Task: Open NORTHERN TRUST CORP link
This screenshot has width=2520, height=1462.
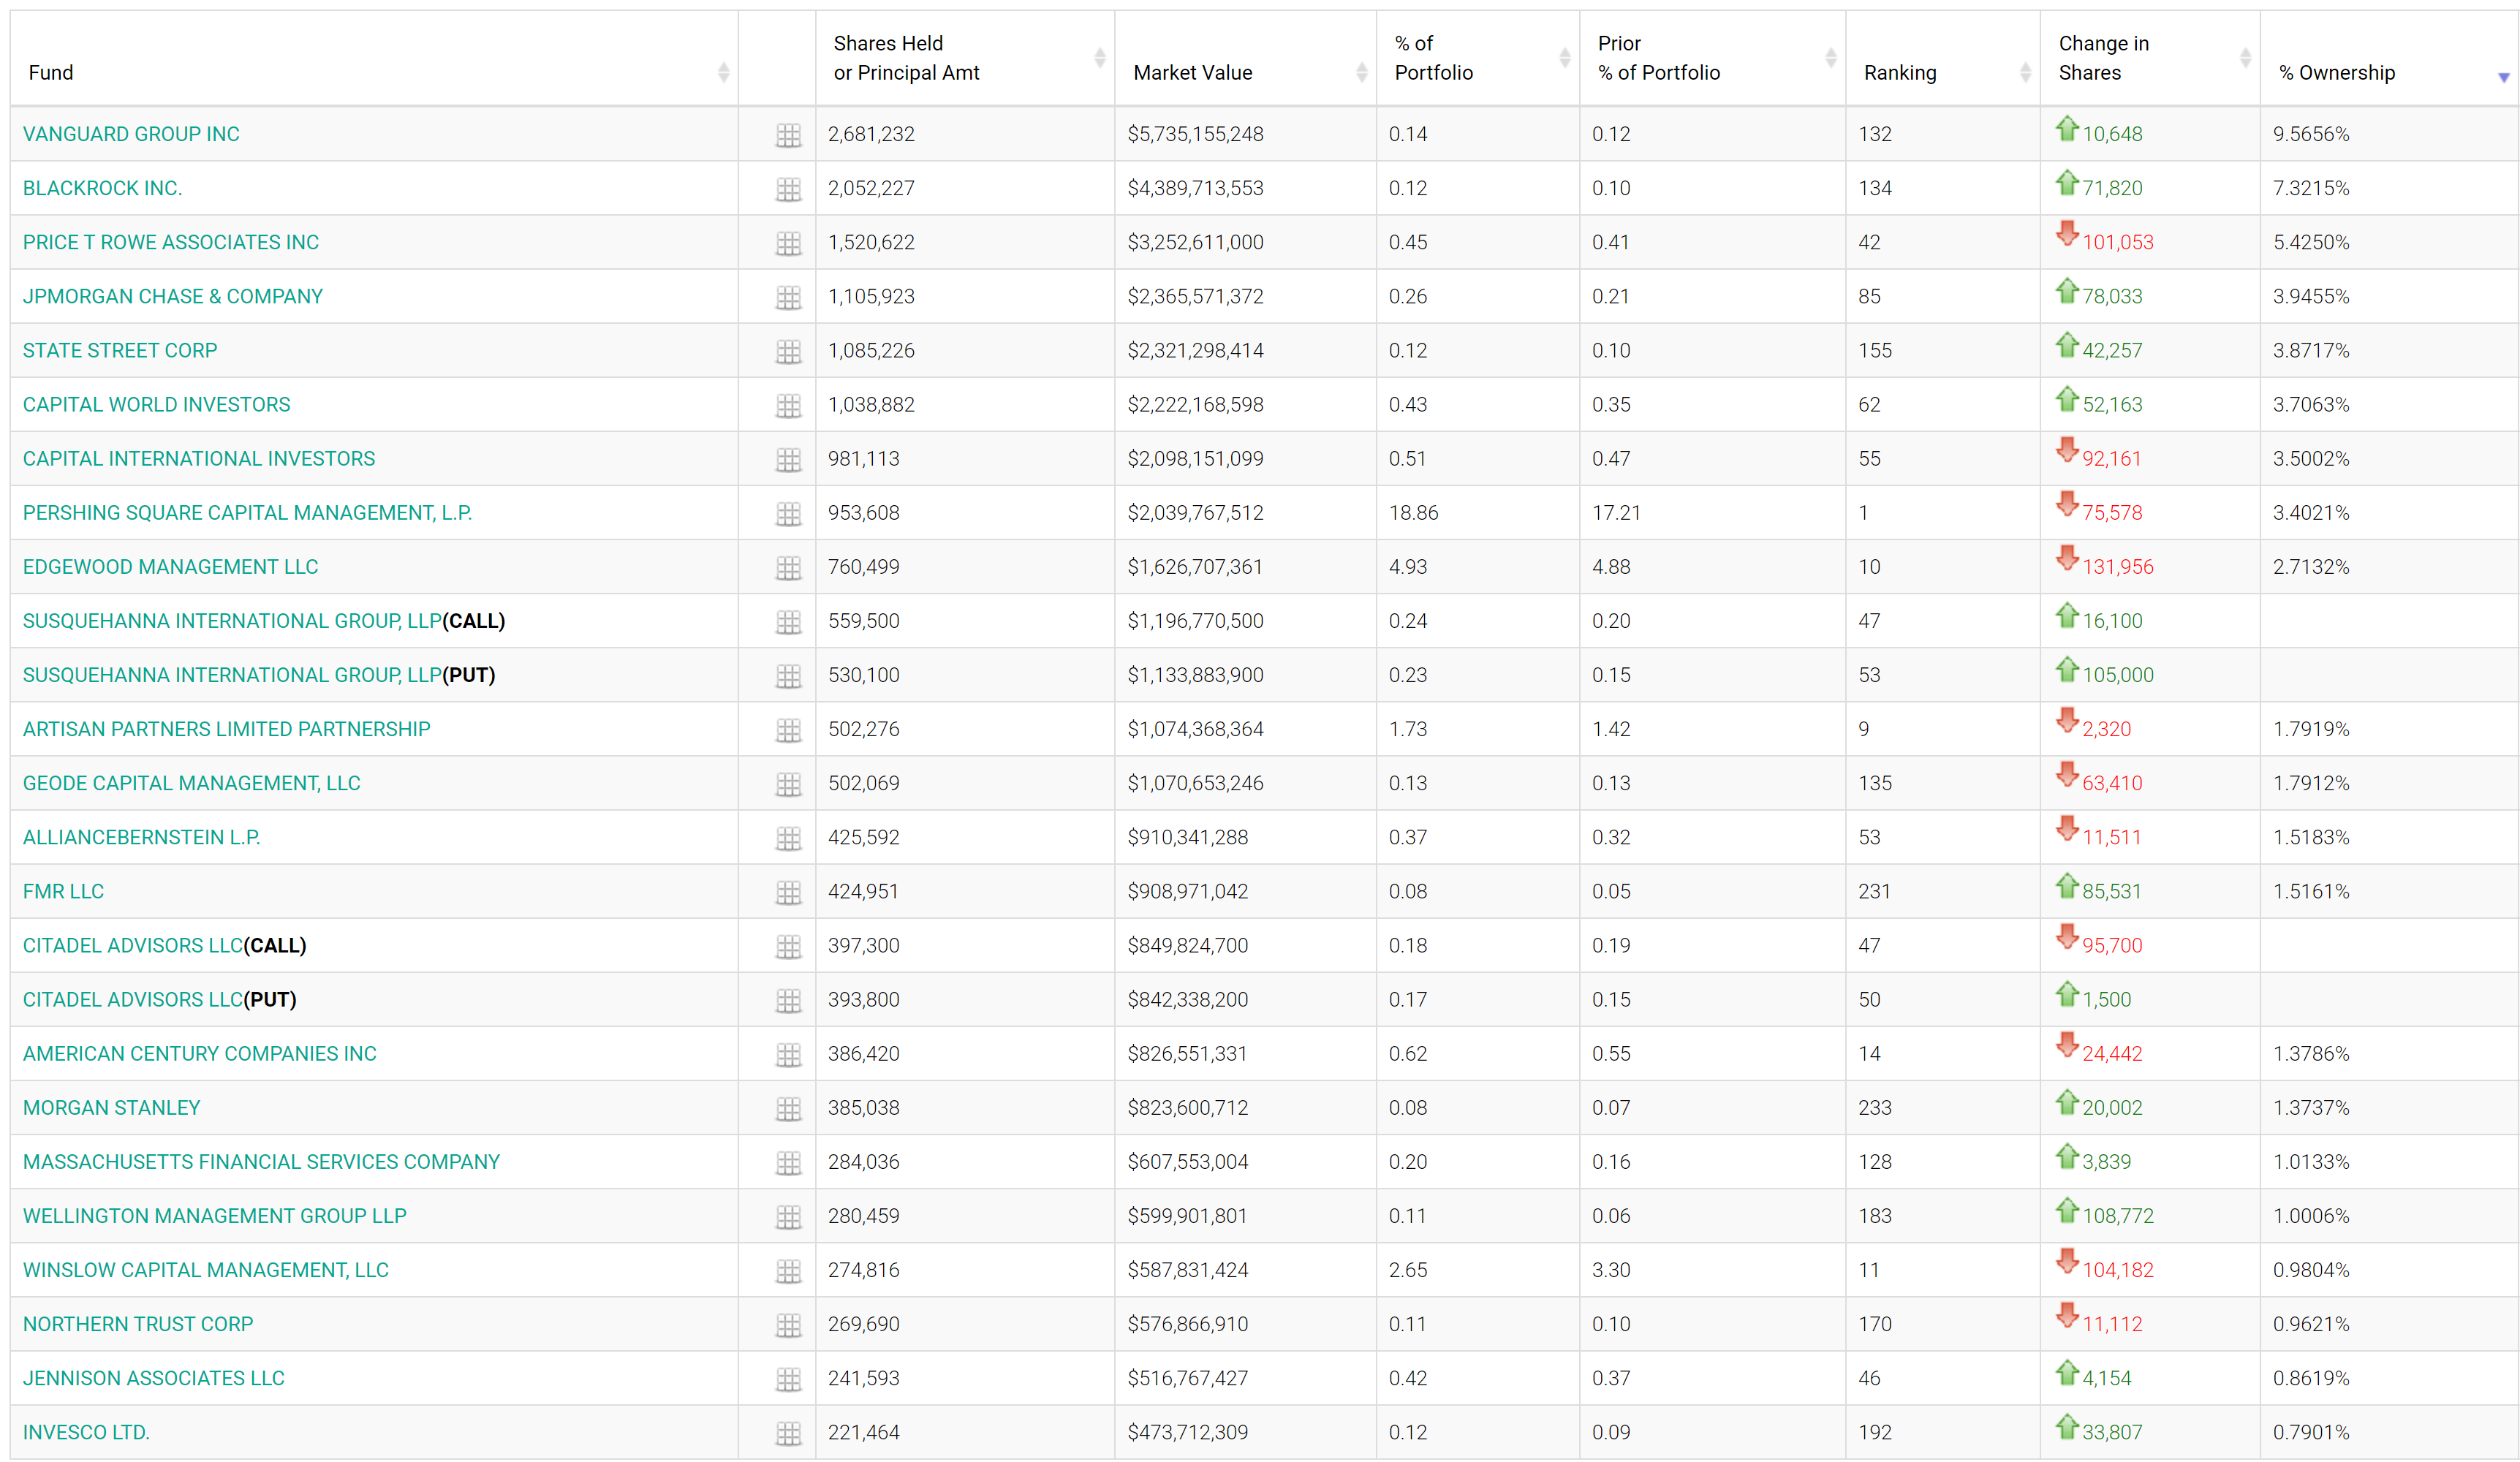Action: tap(138, 1324)
